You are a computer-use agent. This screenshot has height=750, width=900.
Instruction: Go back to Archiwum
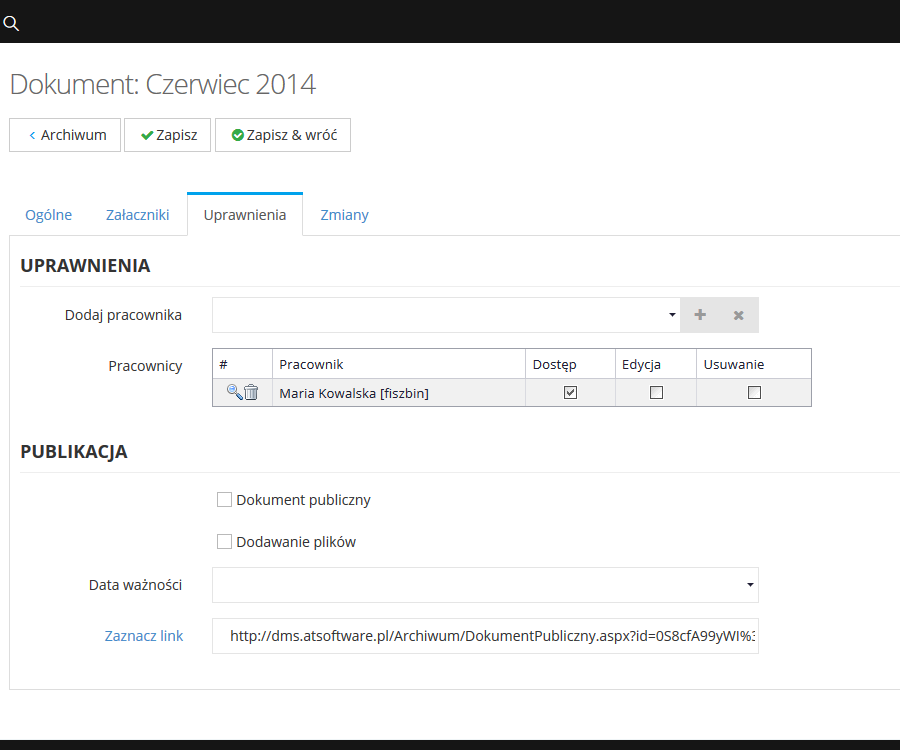pos(65,135)
